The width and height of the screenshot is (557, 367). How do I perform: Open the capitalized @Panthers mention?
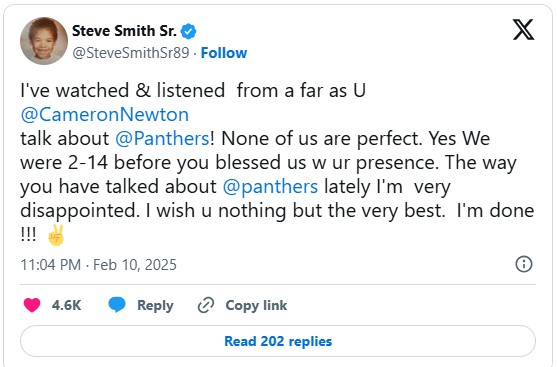[162, 139]
